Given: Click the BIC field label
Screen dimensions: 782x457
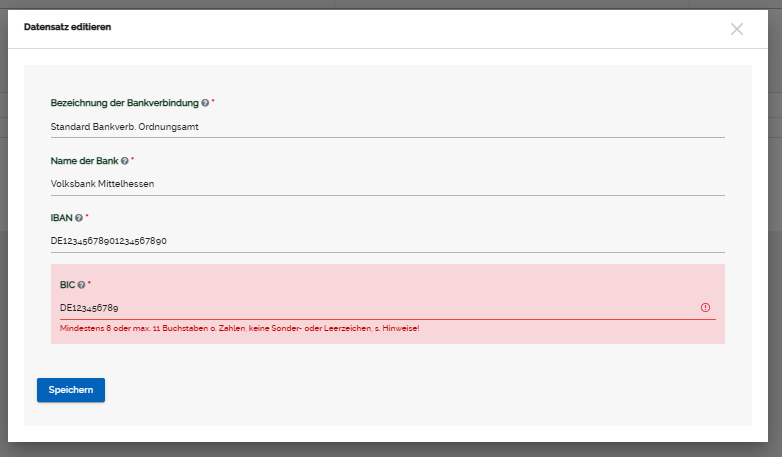Looking at the screenshot, I should tap(67, 285).
